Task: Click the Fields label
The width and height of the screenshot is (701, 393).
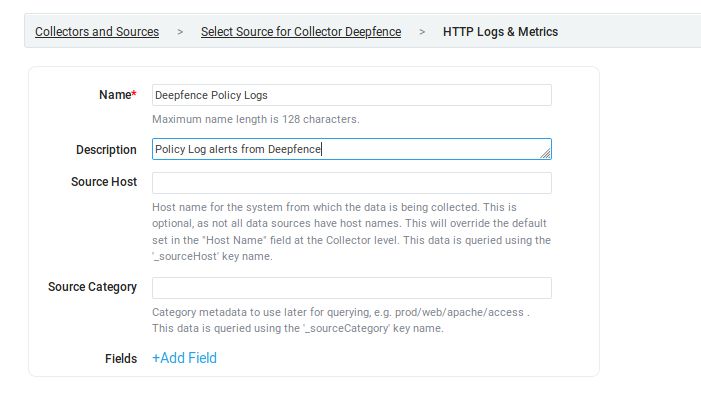Action: (121, 359)
